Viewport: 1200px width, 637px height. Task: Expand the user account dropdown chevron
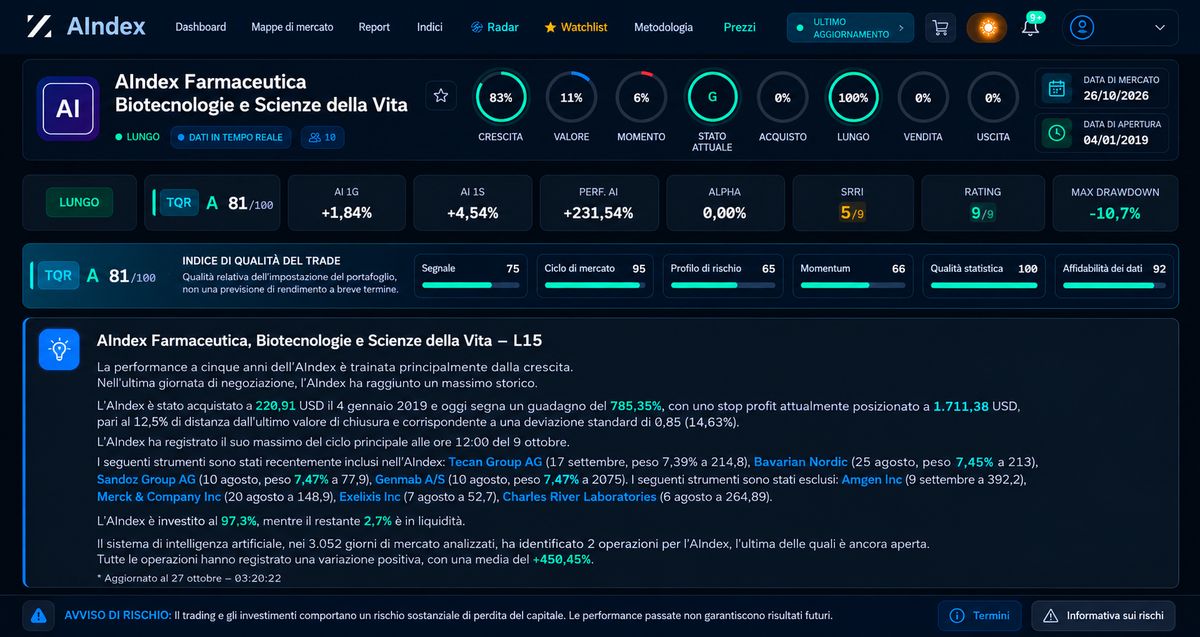[1160, 28]
